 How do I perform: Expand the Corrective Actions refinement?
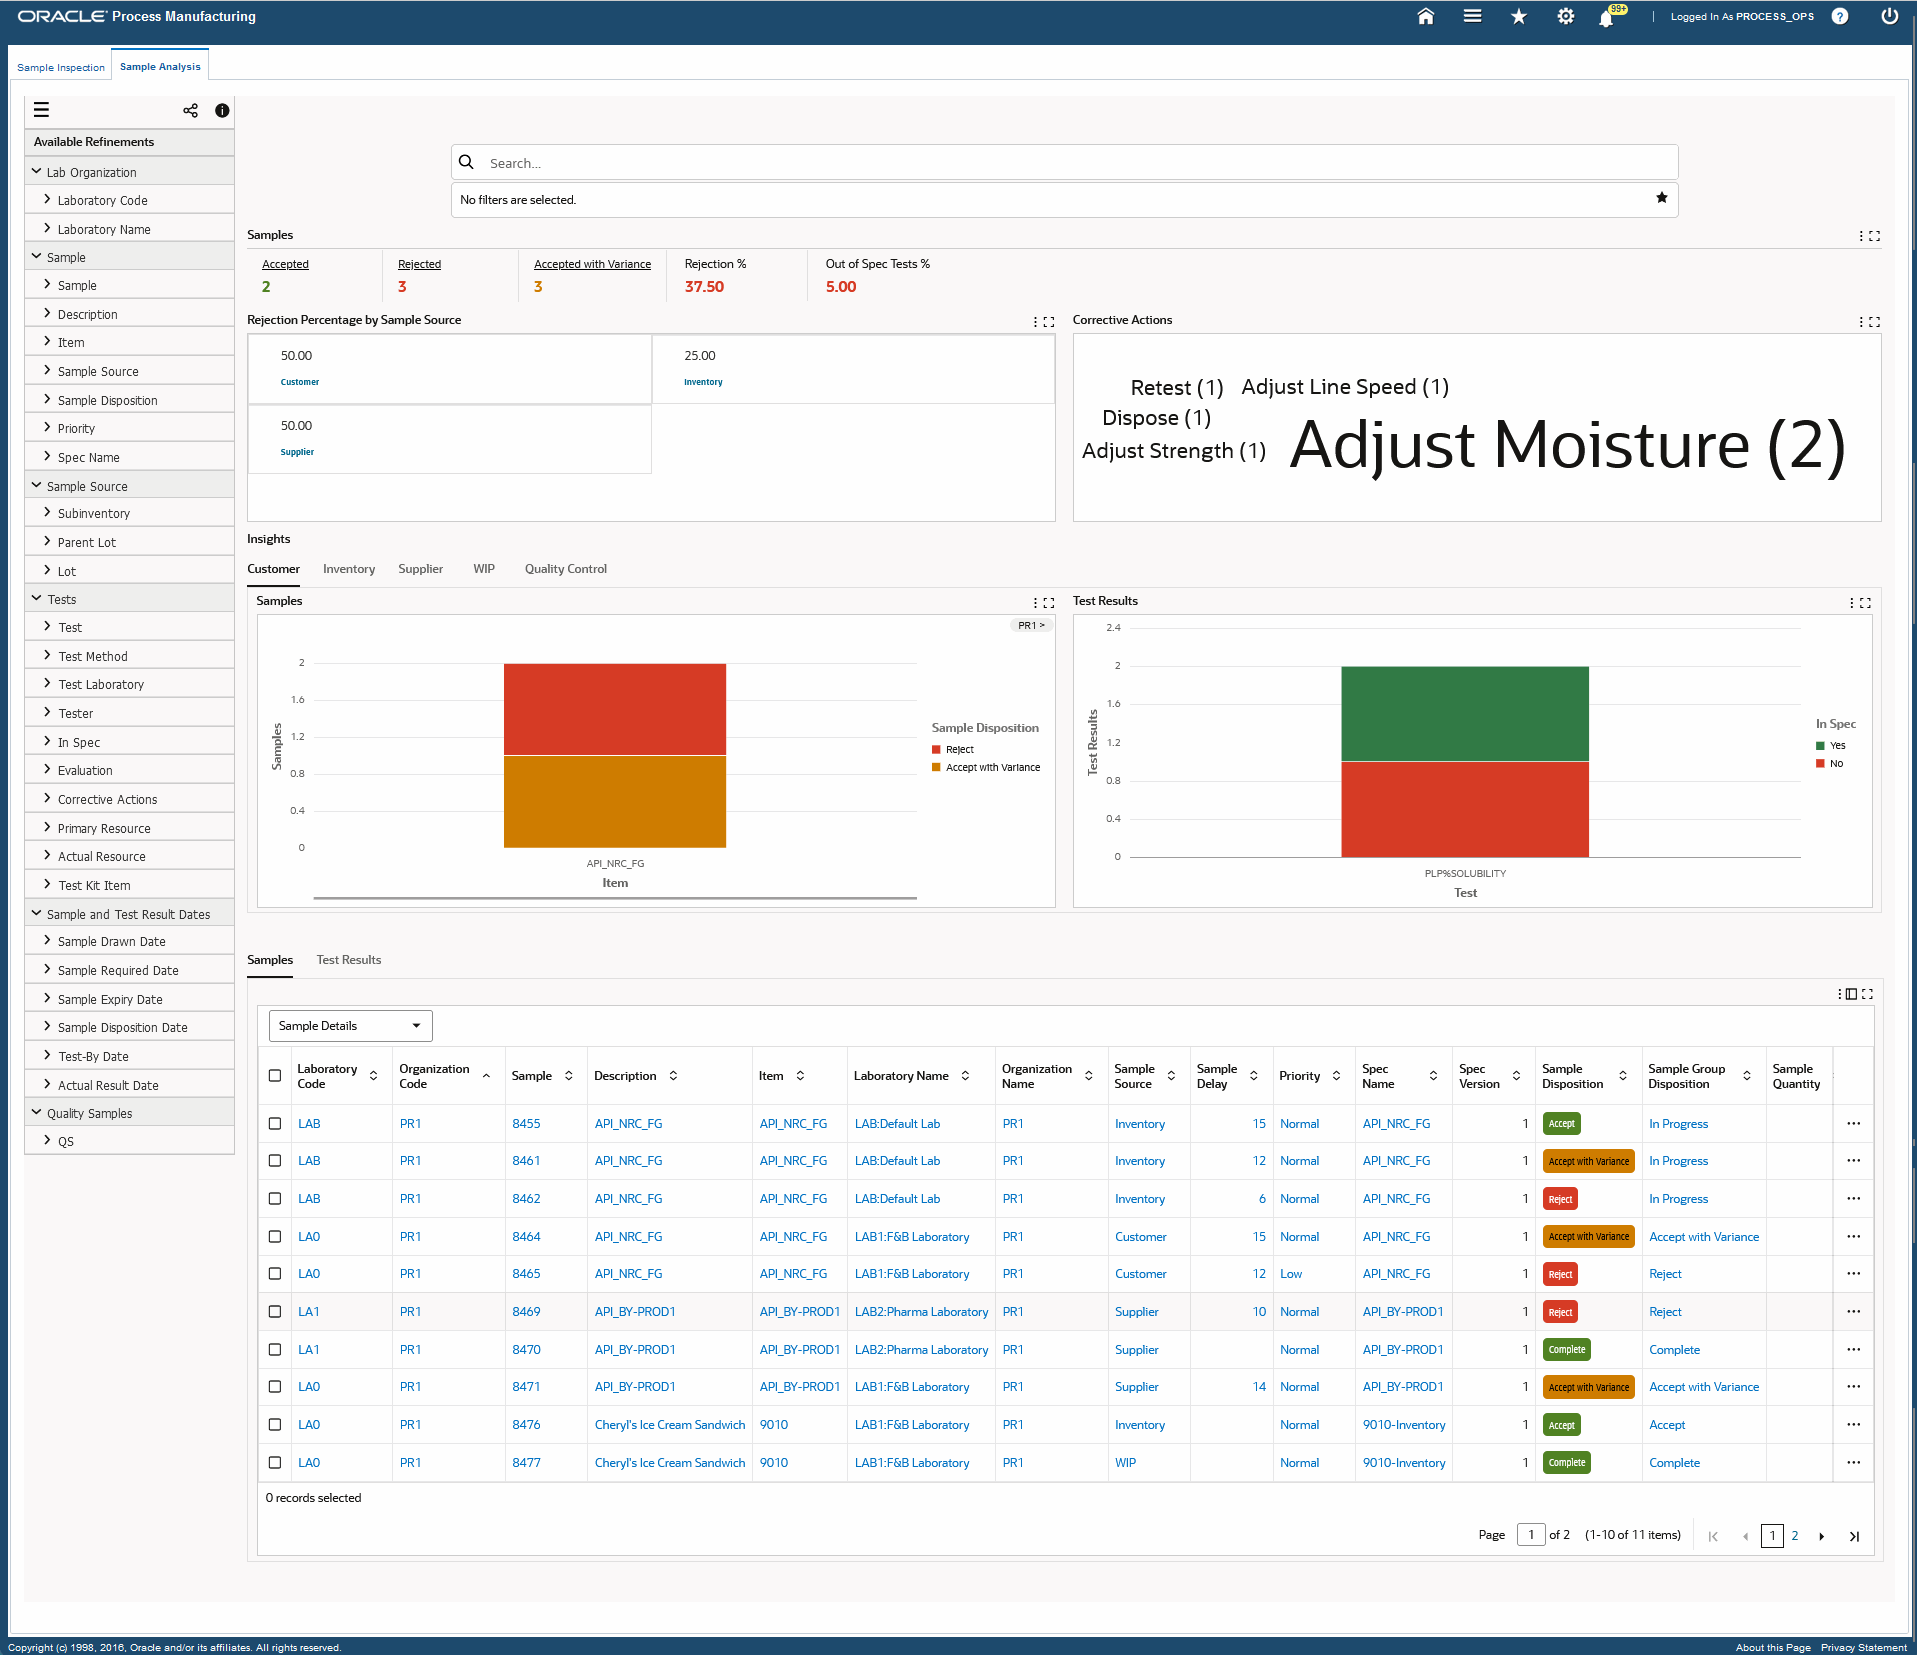tap(47, 799)
